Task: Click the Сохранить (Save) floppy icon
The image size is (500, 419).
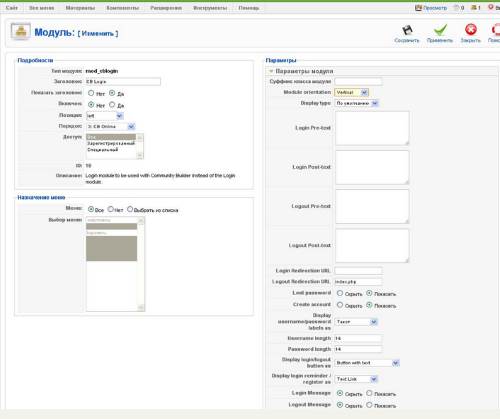Action: 407,30
